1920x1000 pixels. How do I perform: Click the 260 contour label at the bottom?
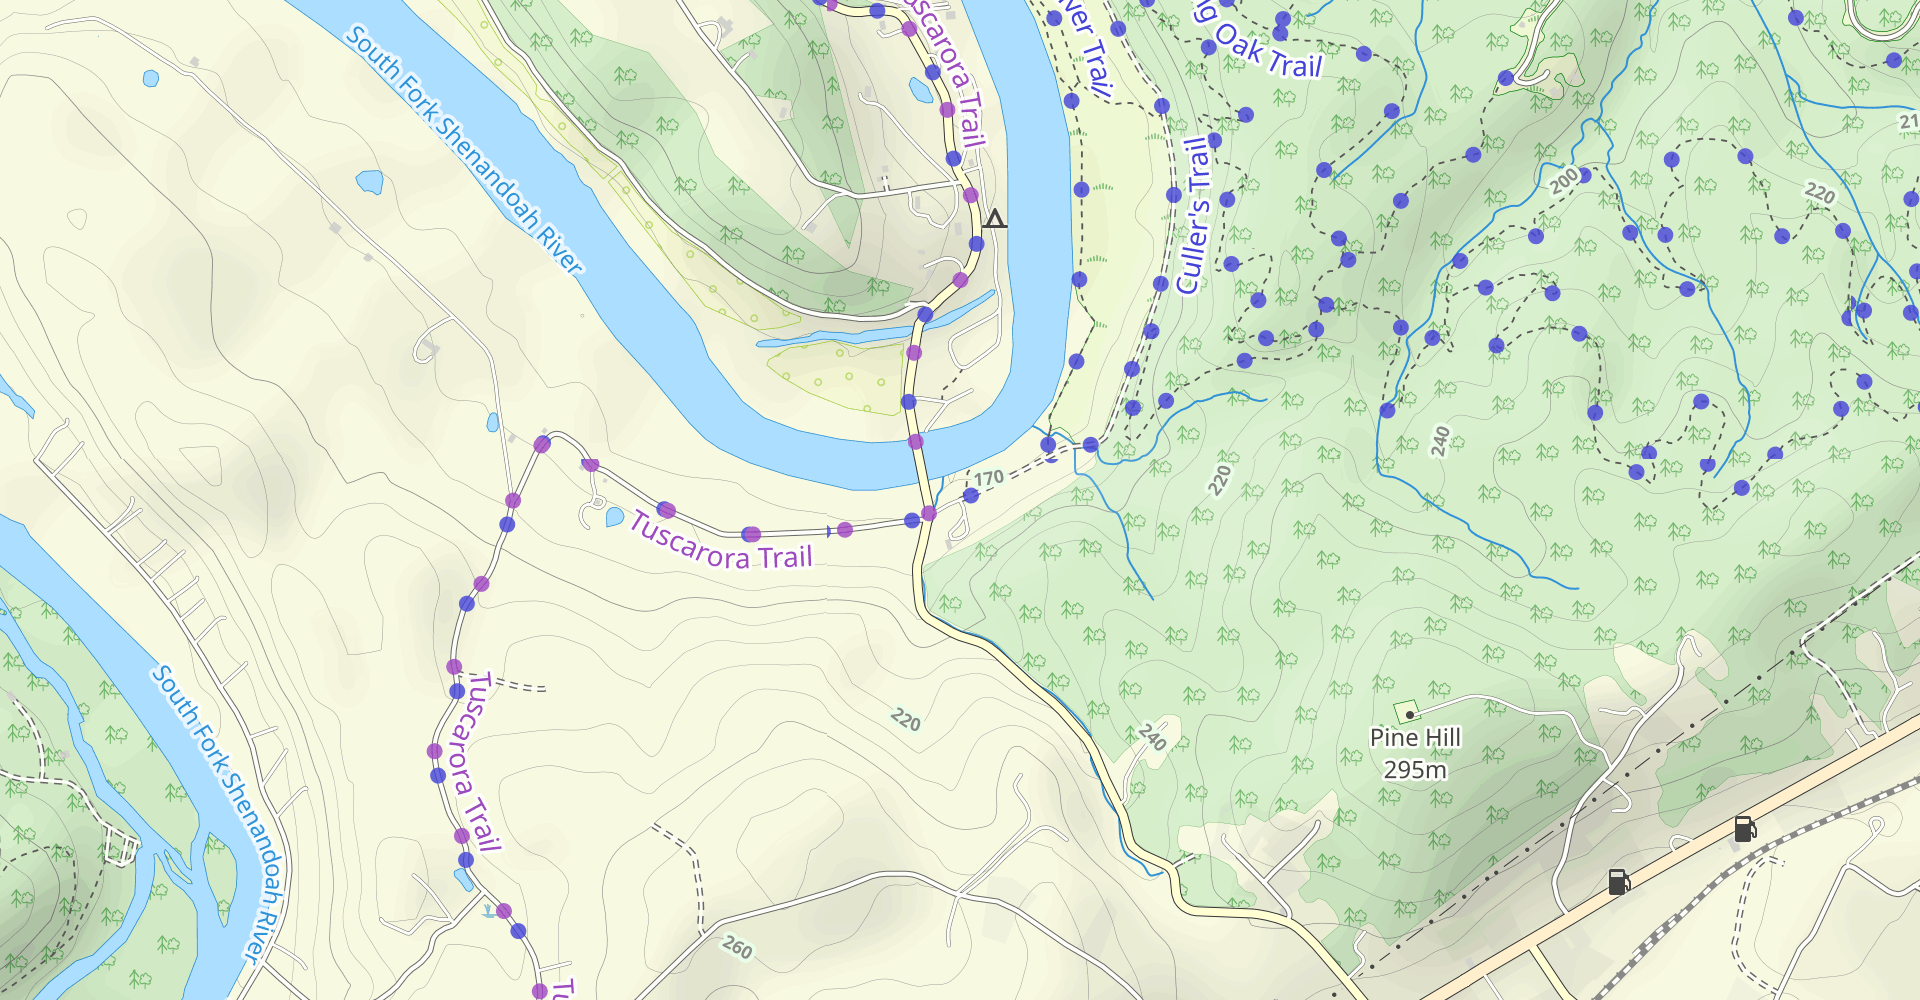pyautogui.click(x=737, y=946)
